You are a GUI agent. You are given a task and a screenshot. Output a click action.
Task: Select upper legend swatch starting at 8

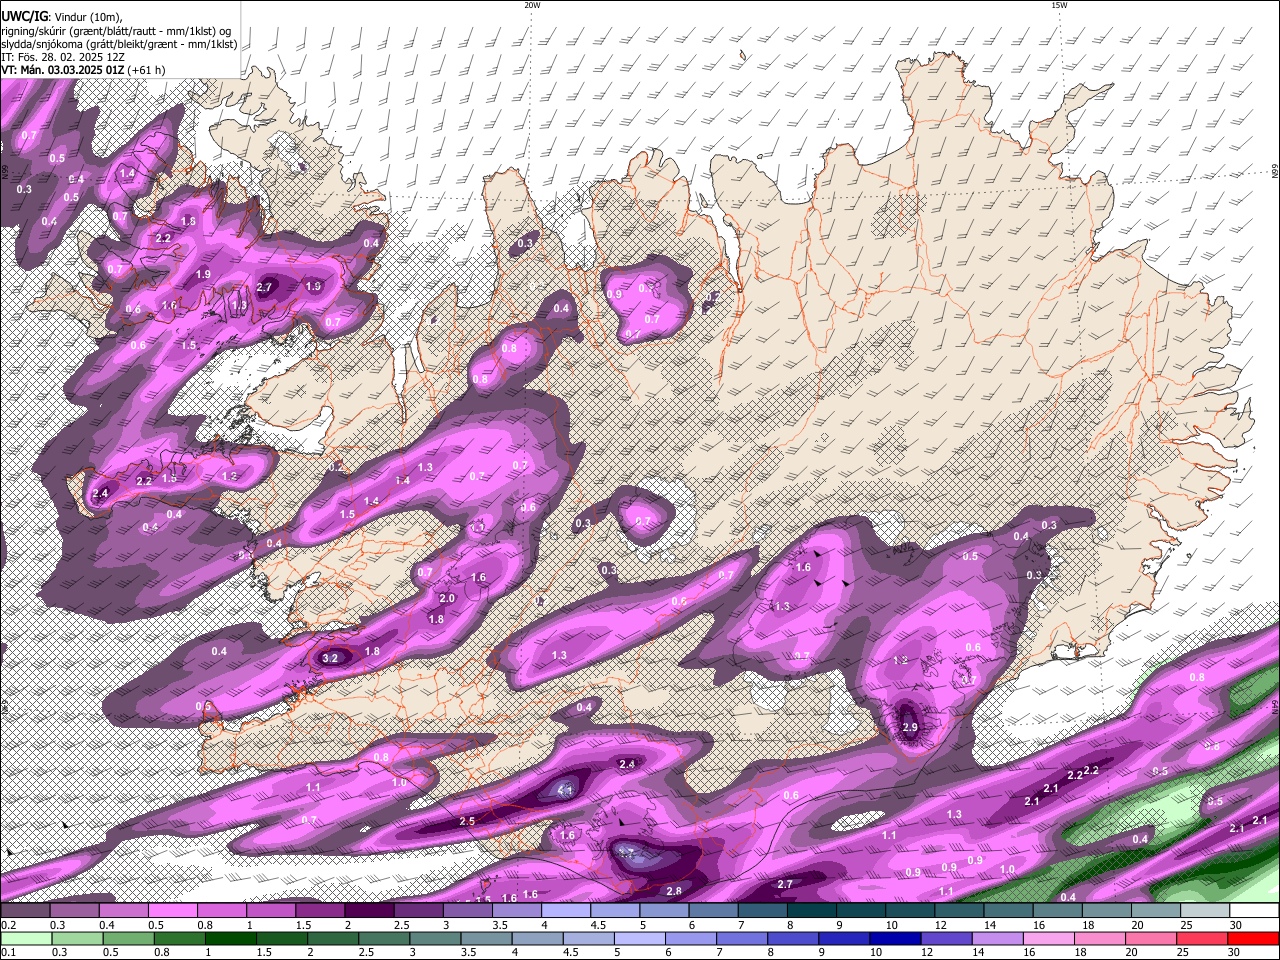[811, 911]
